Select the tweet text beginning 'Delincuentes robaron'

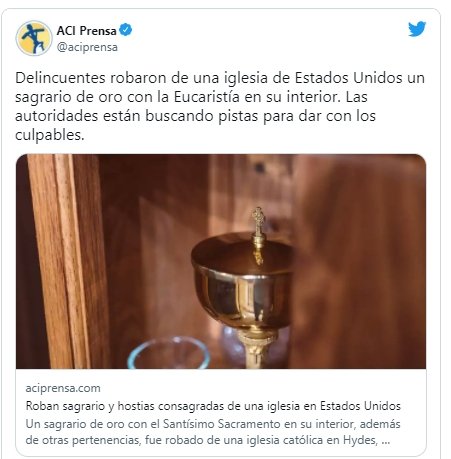[x=220, y=106]
